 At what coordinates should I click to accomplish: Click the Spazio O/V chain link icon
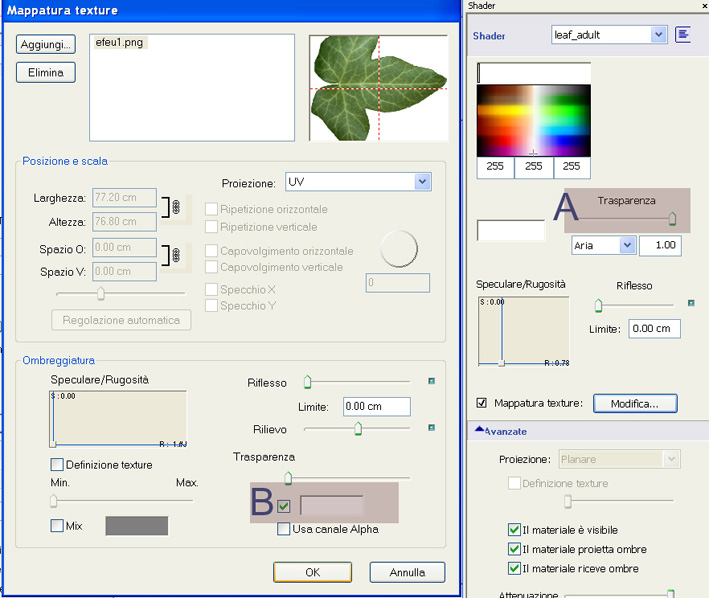[175, 257]
